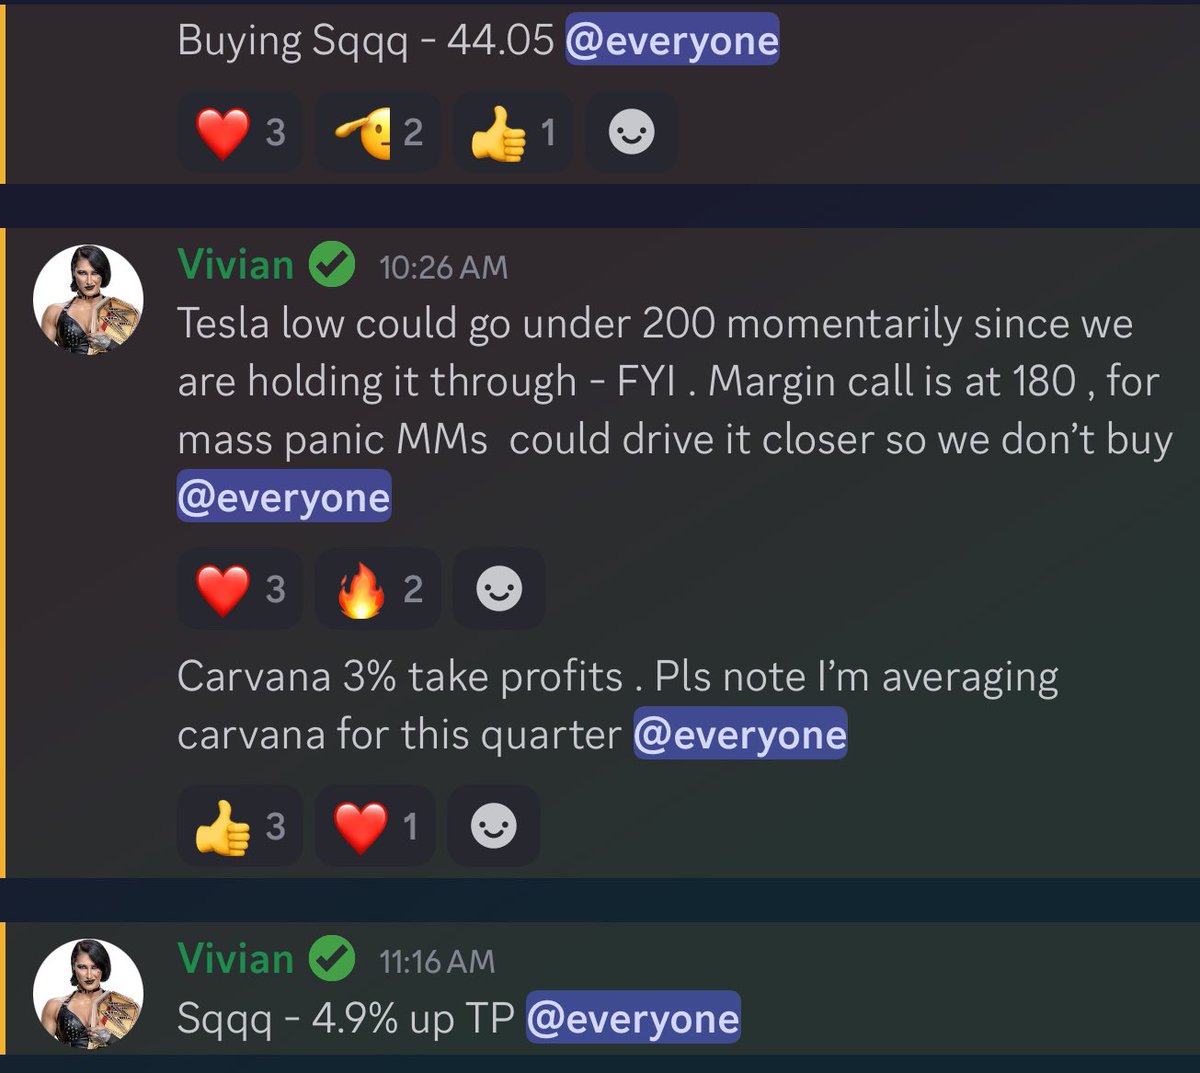Add reaction to Buying Sqqq message
The width and height of the screenshot is (1200, 1073).
pyautogui.click(x=632, y=132)
